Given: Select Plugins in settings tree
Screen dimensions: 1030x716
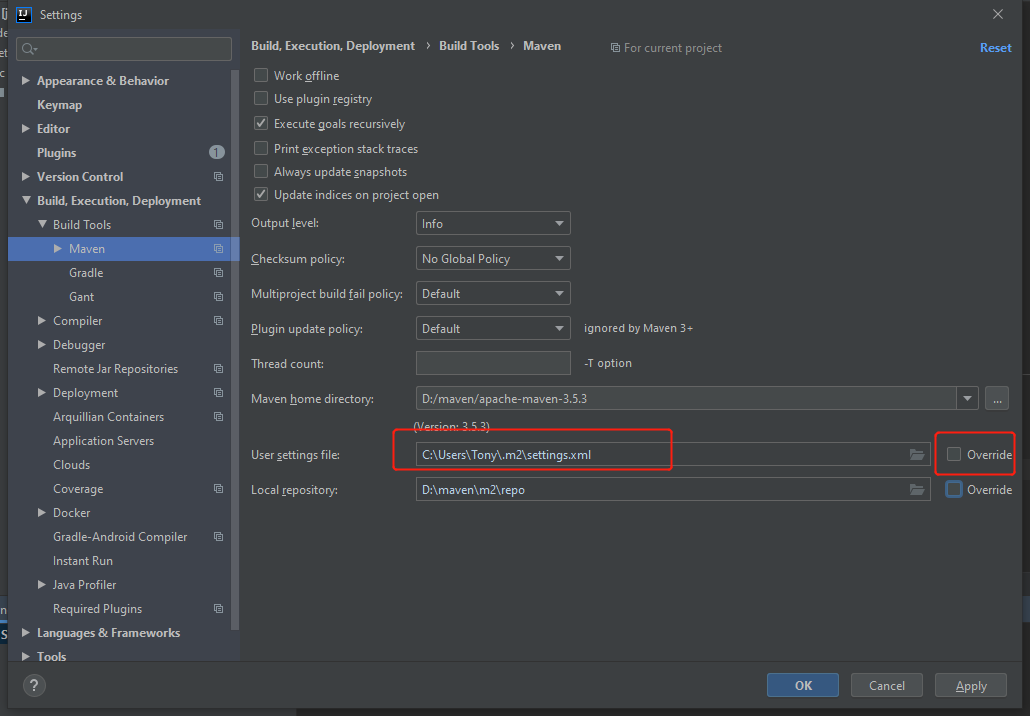Looking at the screenshot, I should point(56,153).
